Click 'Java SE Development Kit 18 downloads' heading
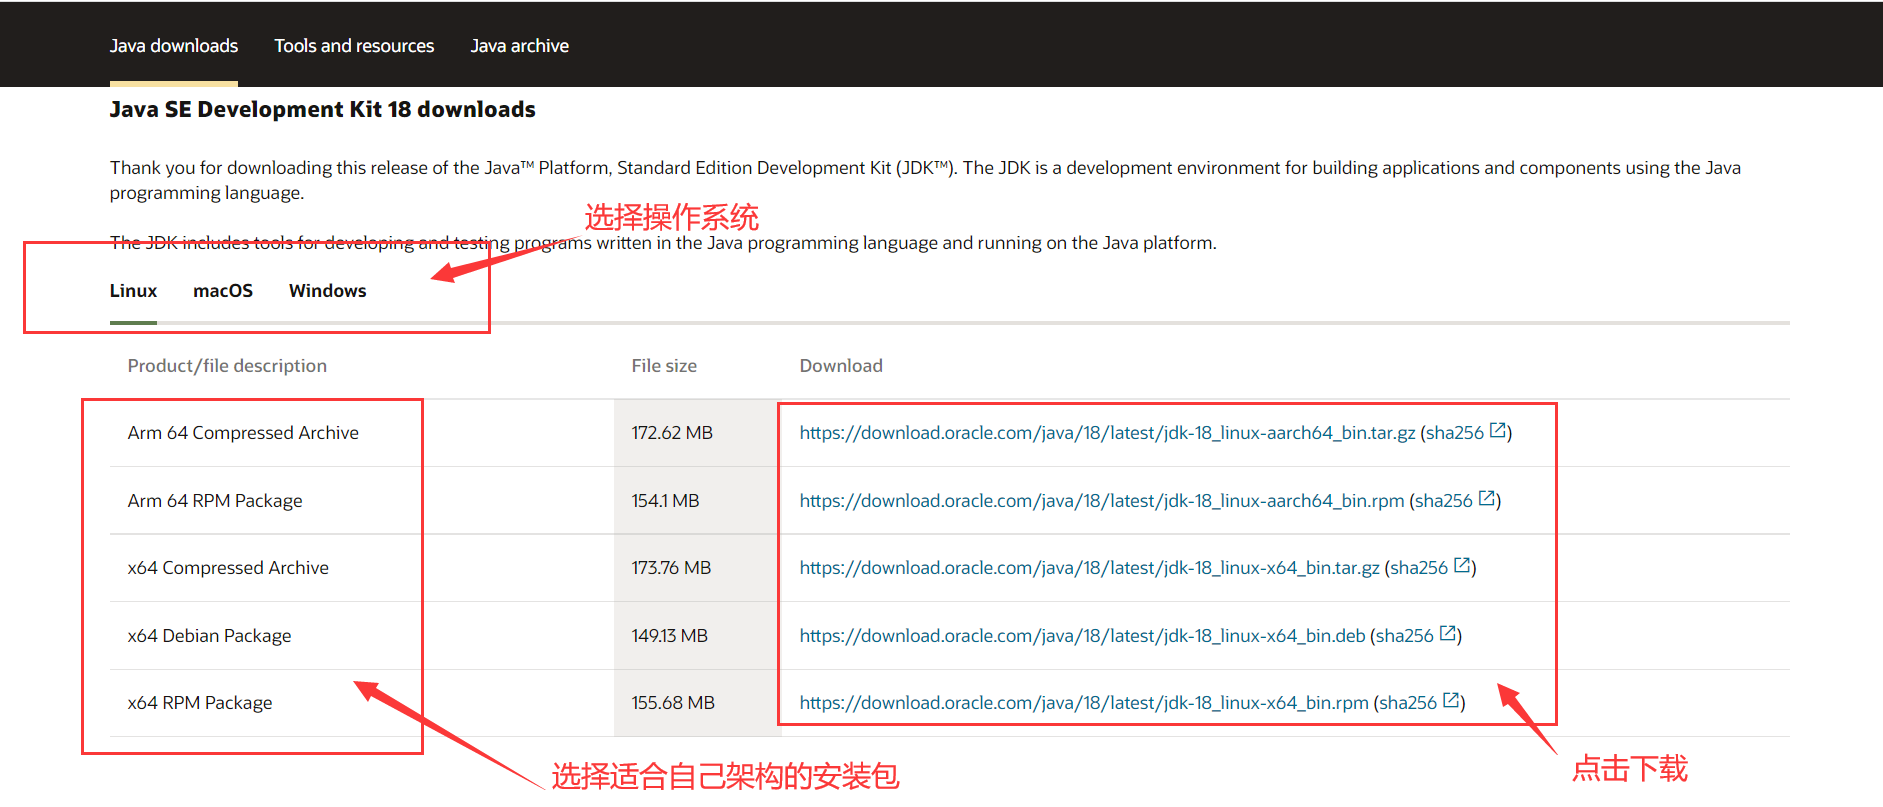1883x807 pixels. pyautogui.click(x=322, y=110)
